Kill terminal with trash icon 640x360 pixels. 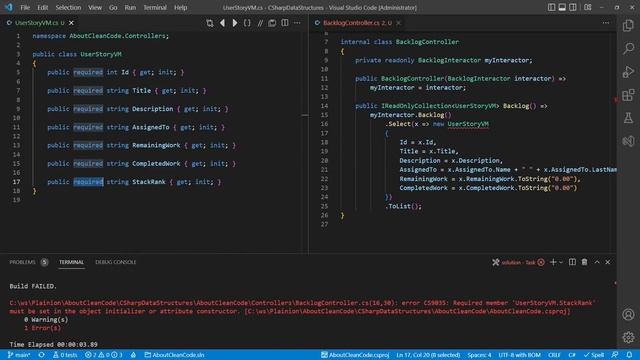pos(584,262)
